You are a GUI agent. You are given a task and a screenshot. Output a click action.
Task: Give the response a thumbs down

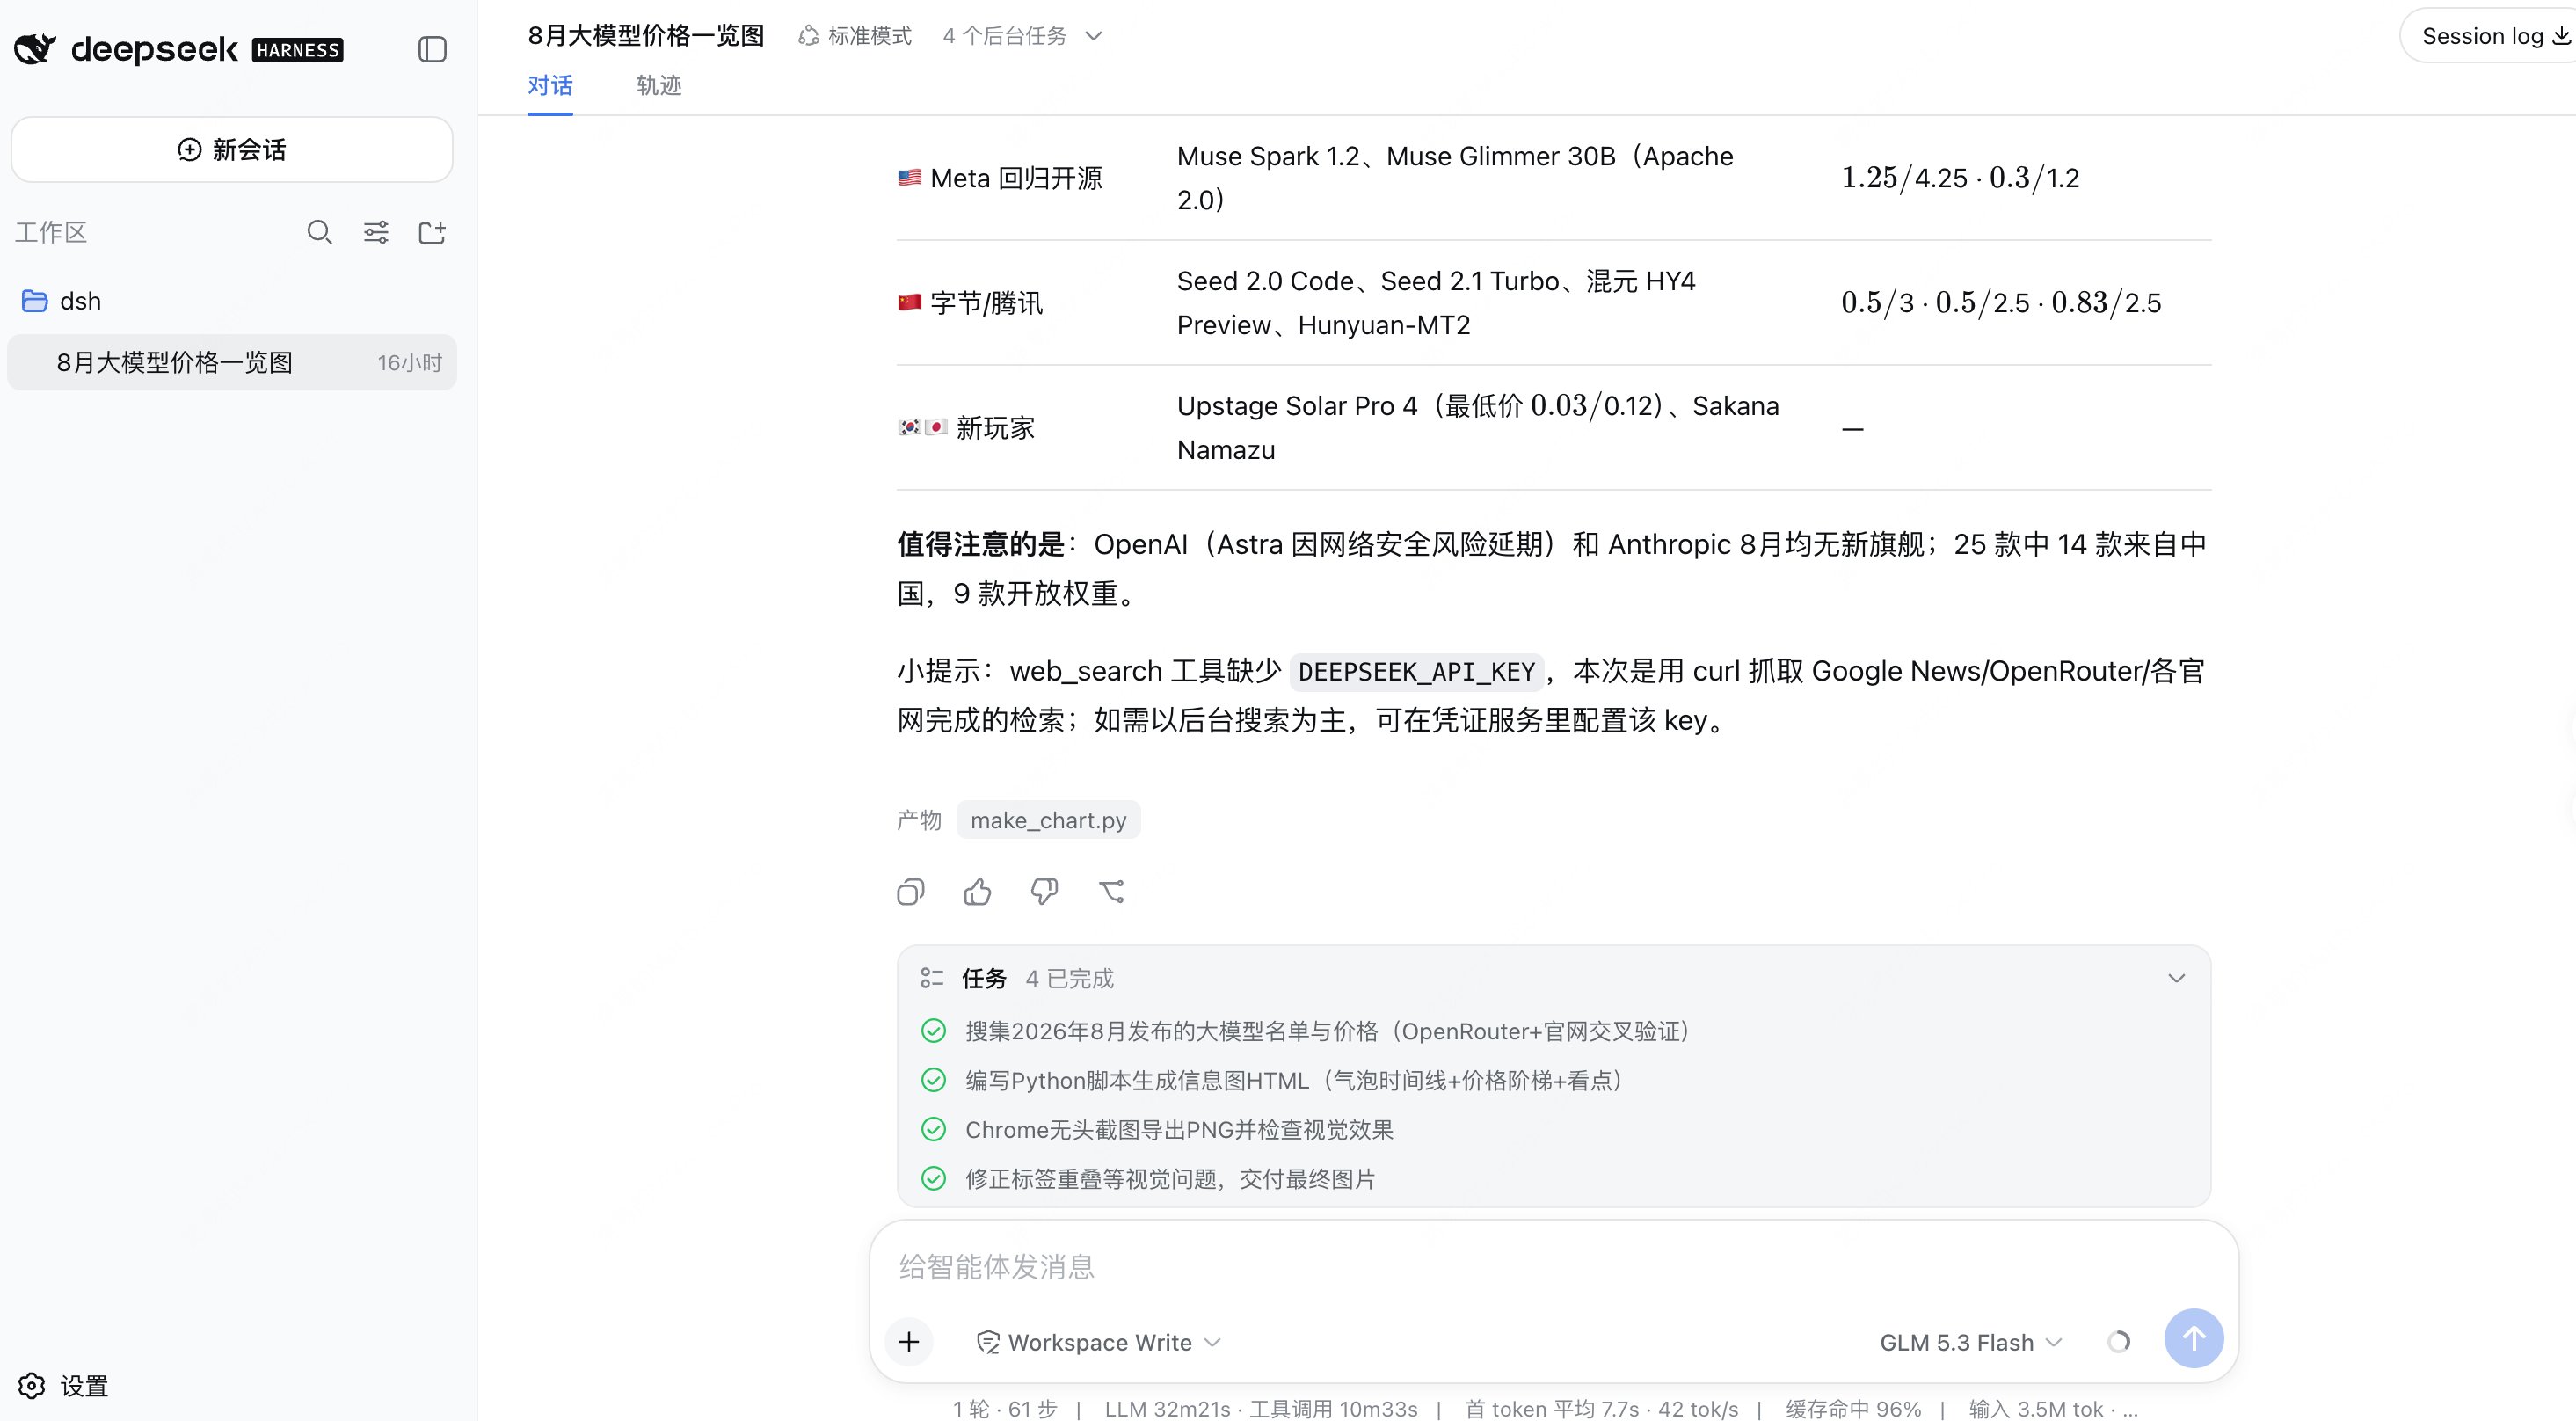pyautogui.click(x=1044, y=891)
